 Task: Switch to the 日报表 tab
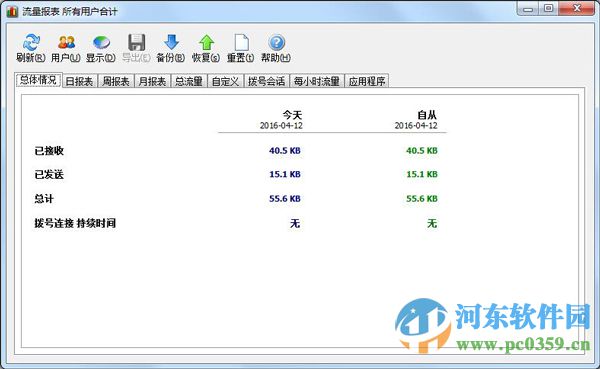click(x=79, y=81)
